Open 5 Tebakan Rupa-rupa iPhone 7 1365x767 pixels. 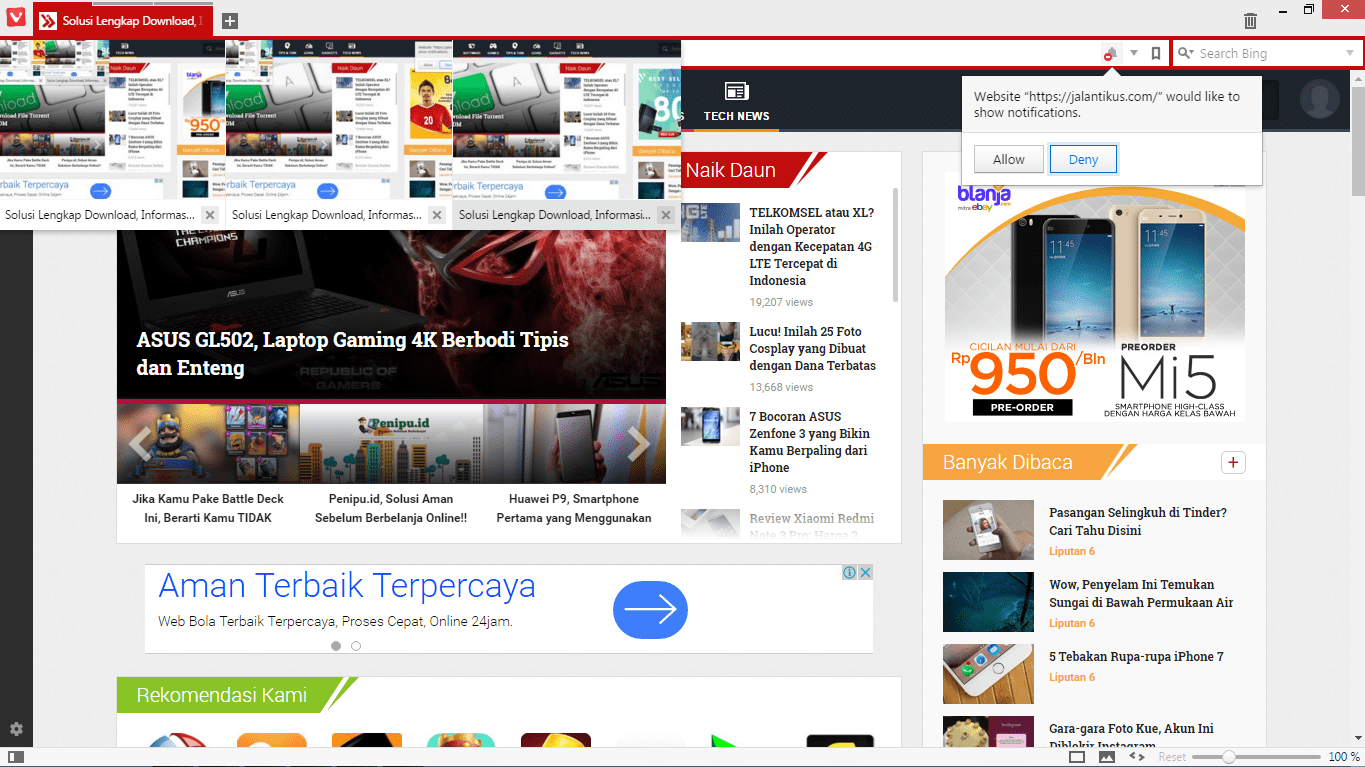point(1136,657)
